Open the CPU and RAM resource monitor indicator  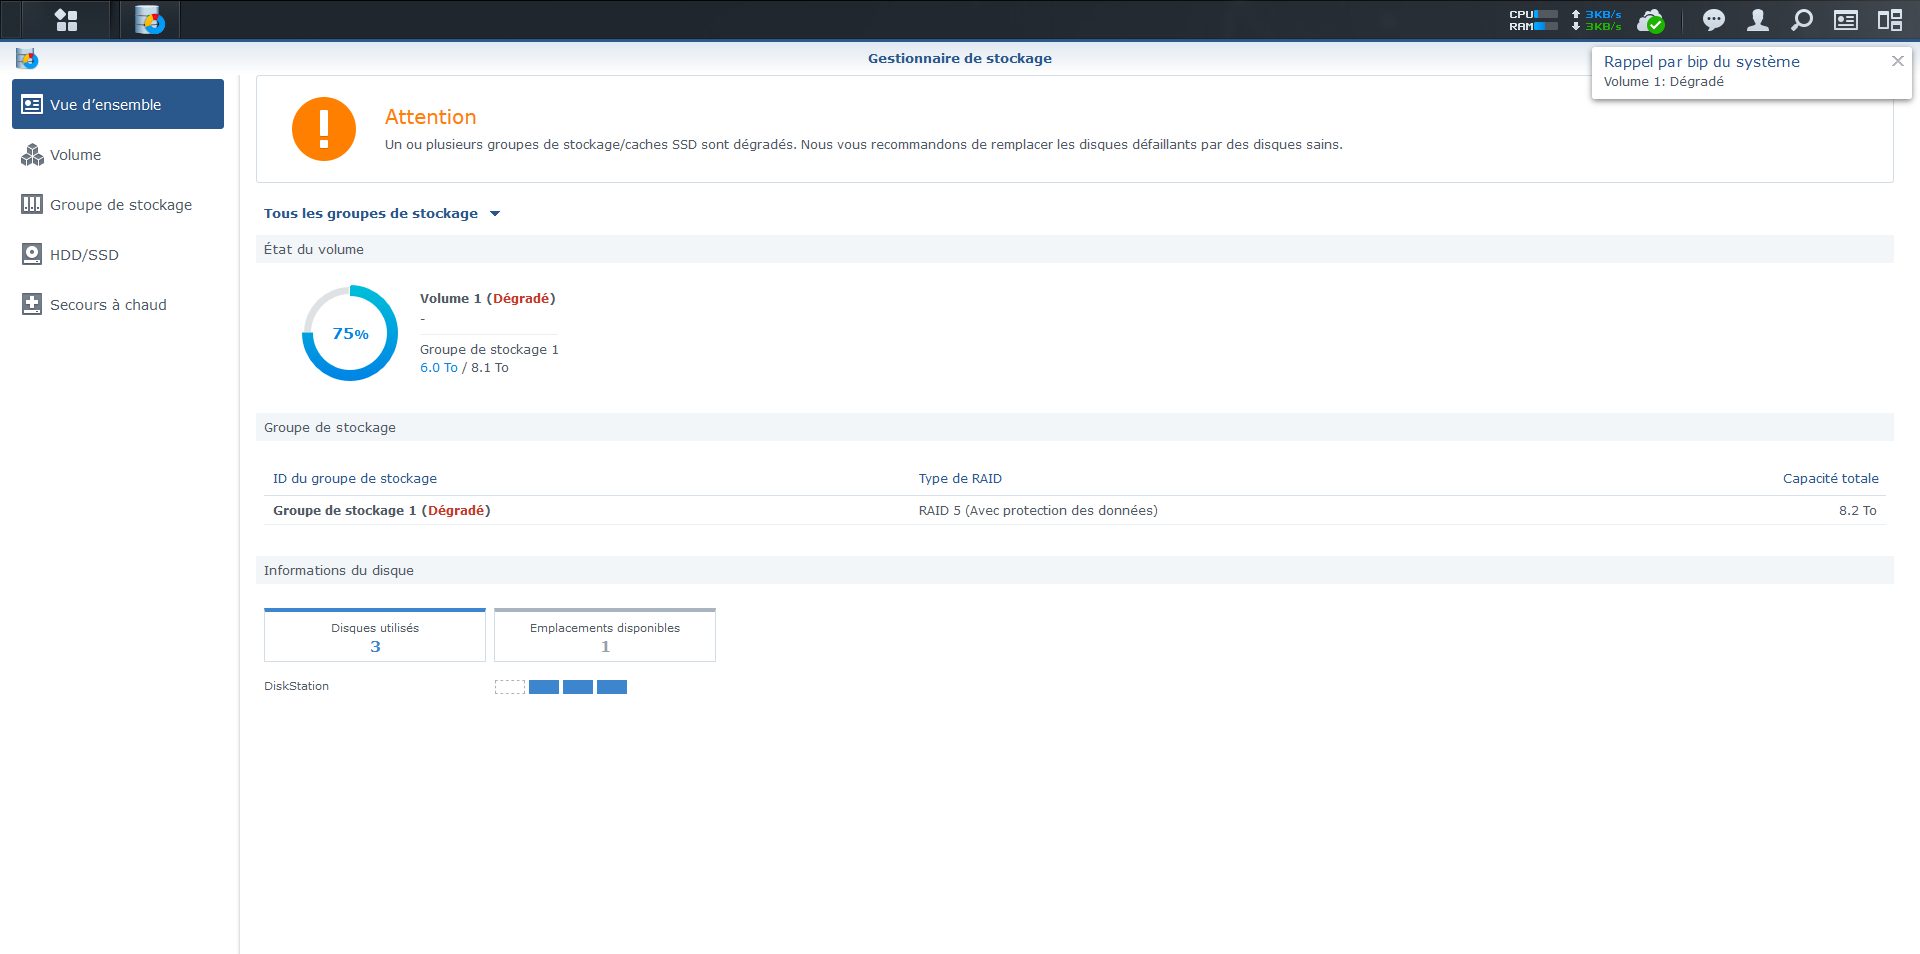[x=1533, y=20]
